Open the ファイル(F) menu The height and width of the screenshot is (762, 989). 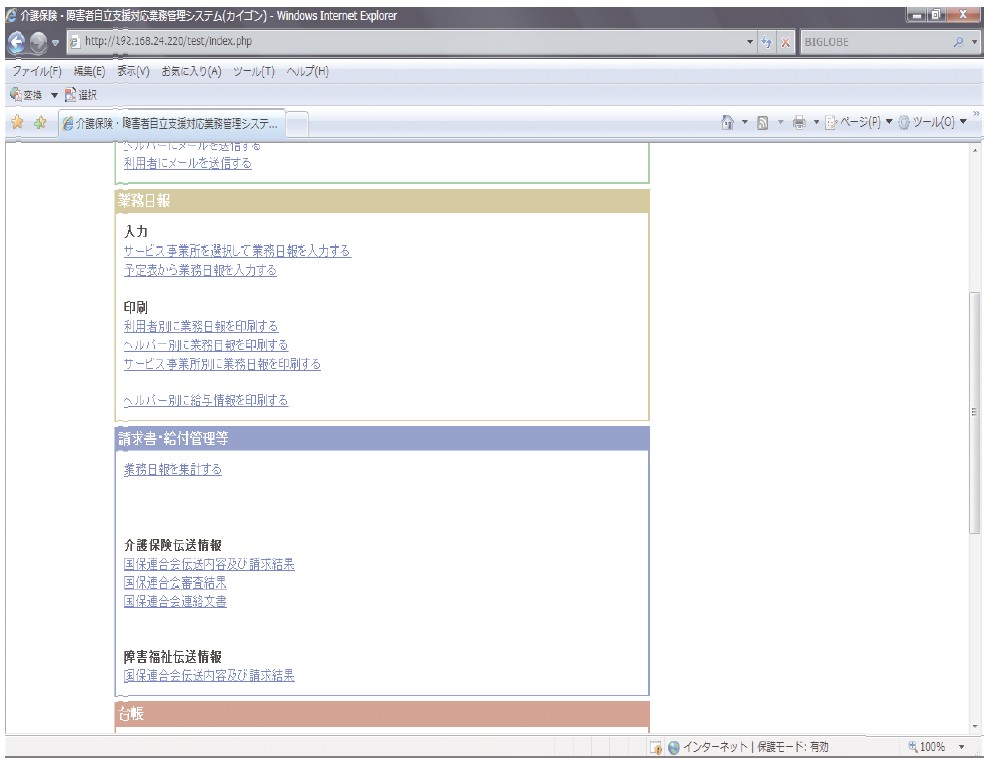37,71
